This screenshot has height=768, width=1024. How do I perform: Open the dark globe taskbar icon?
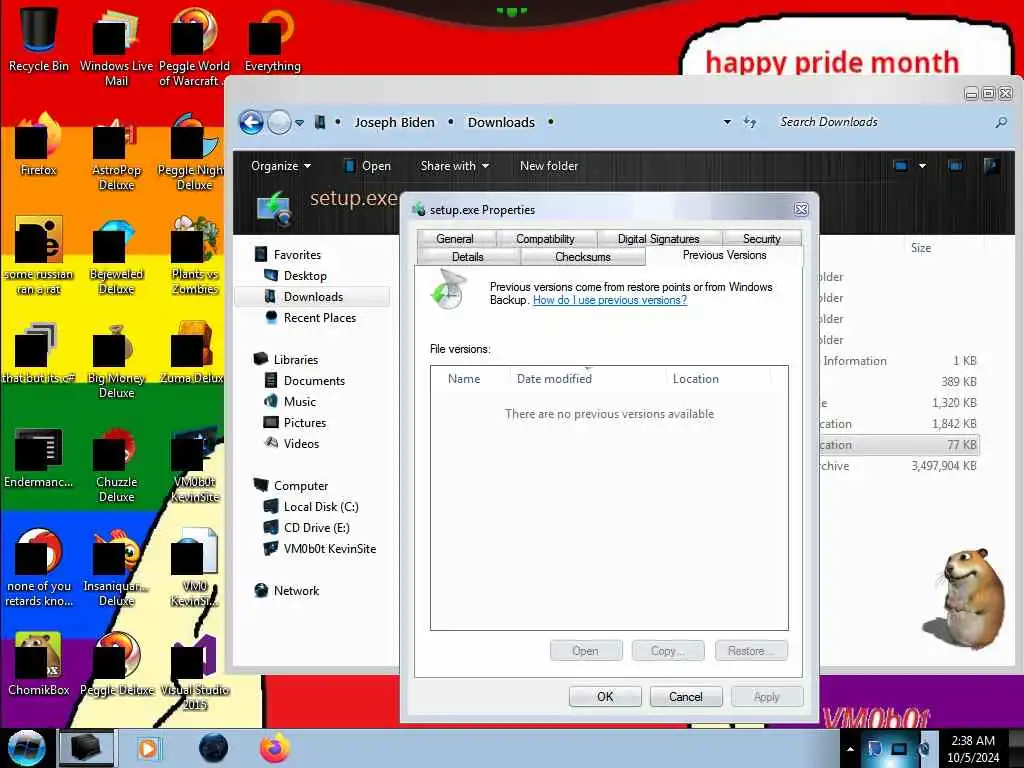coord(213,748)
